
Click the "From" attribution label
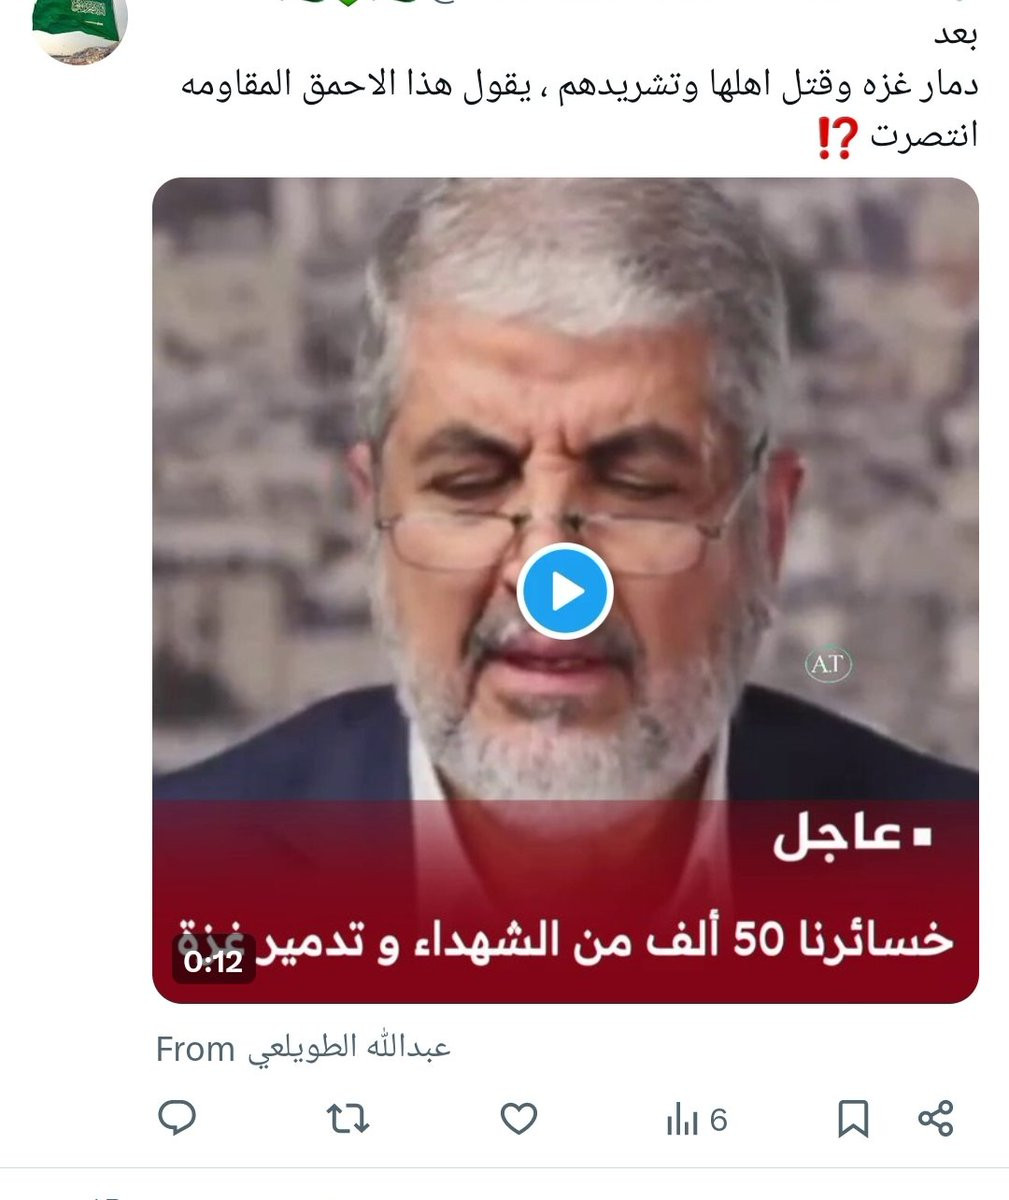(x=195, y=1050)
